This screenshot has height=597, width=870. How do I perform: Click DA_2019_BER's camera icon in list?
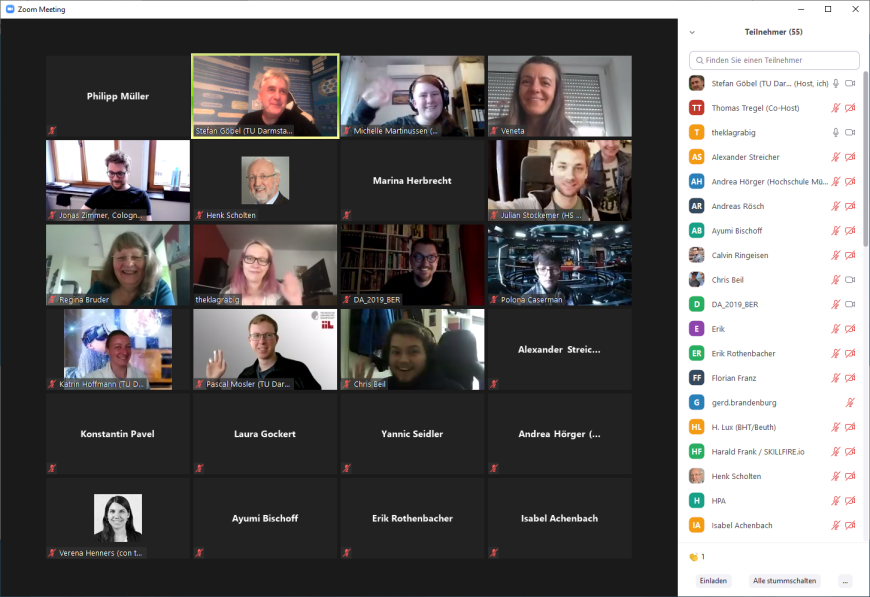(x=850, y=304)
